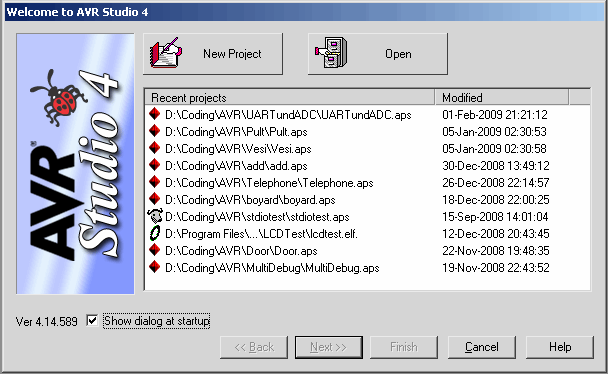Toggle the Show dialog at startup checkbox
This screenshot has height=374, width=608.
click(92, 320)
